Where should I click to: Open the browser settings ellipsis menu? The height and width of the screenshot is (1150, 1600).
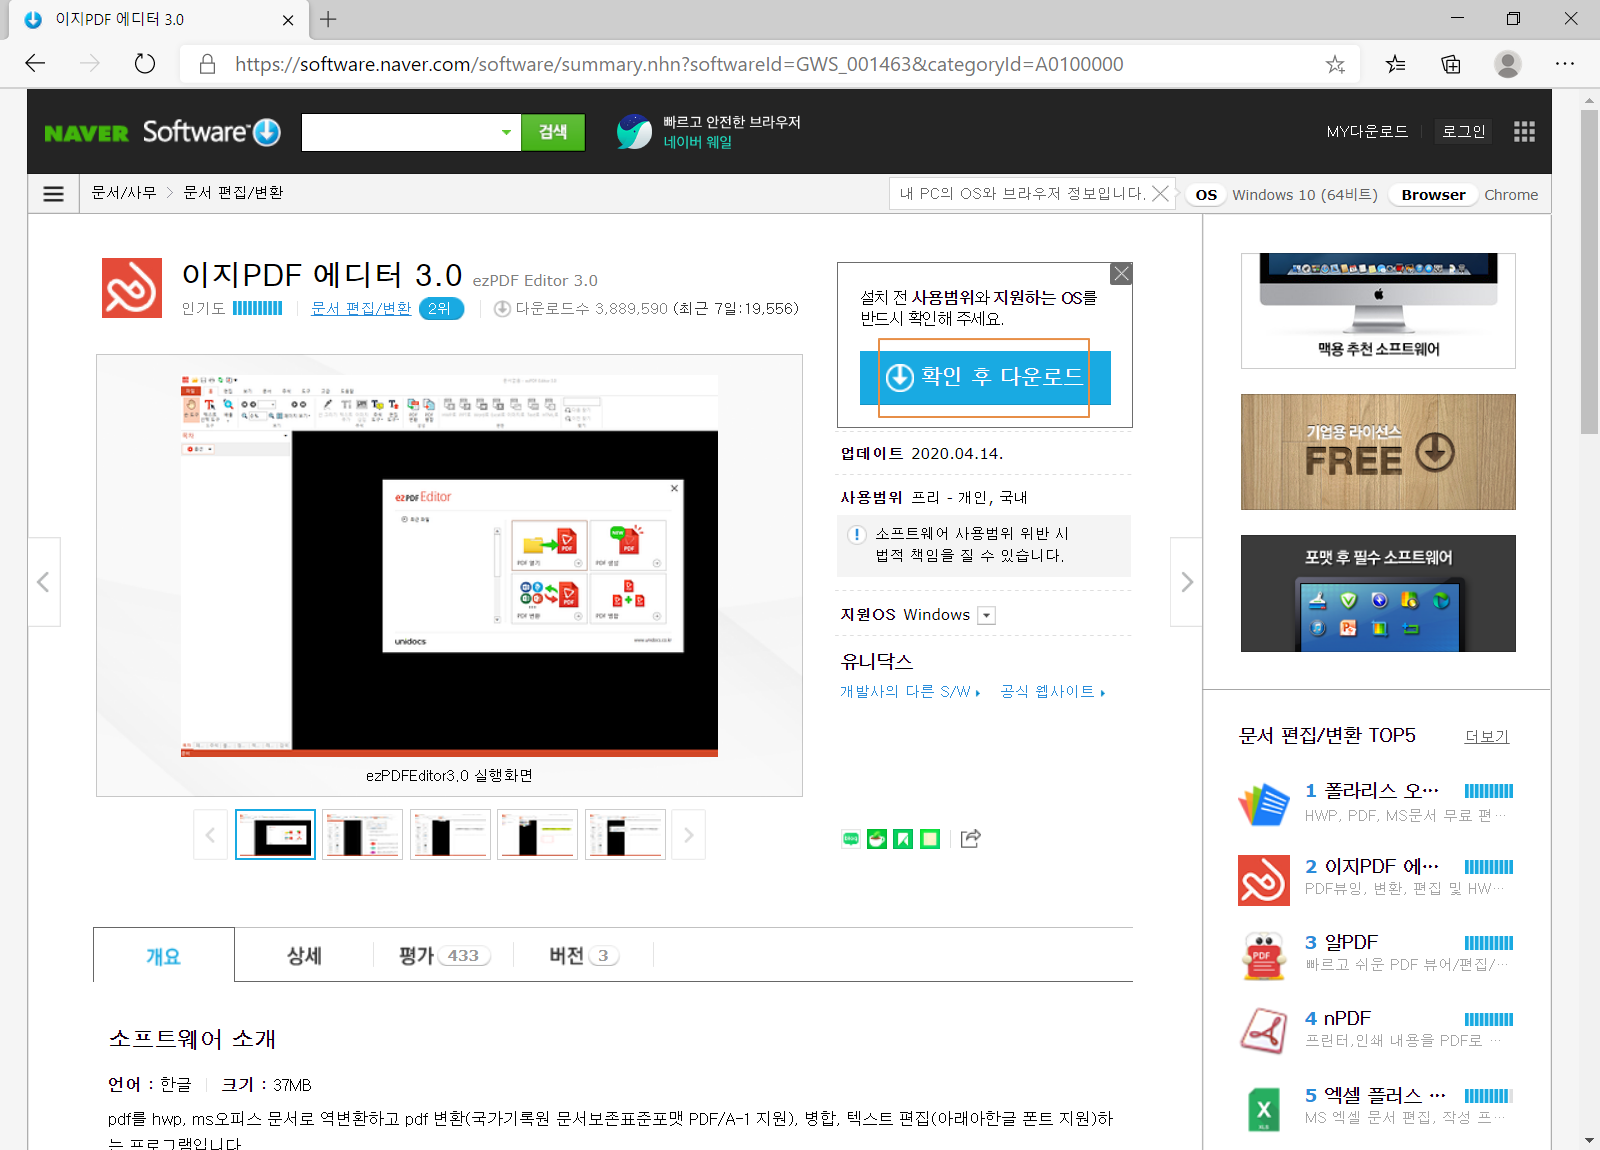pos(1565,64)
